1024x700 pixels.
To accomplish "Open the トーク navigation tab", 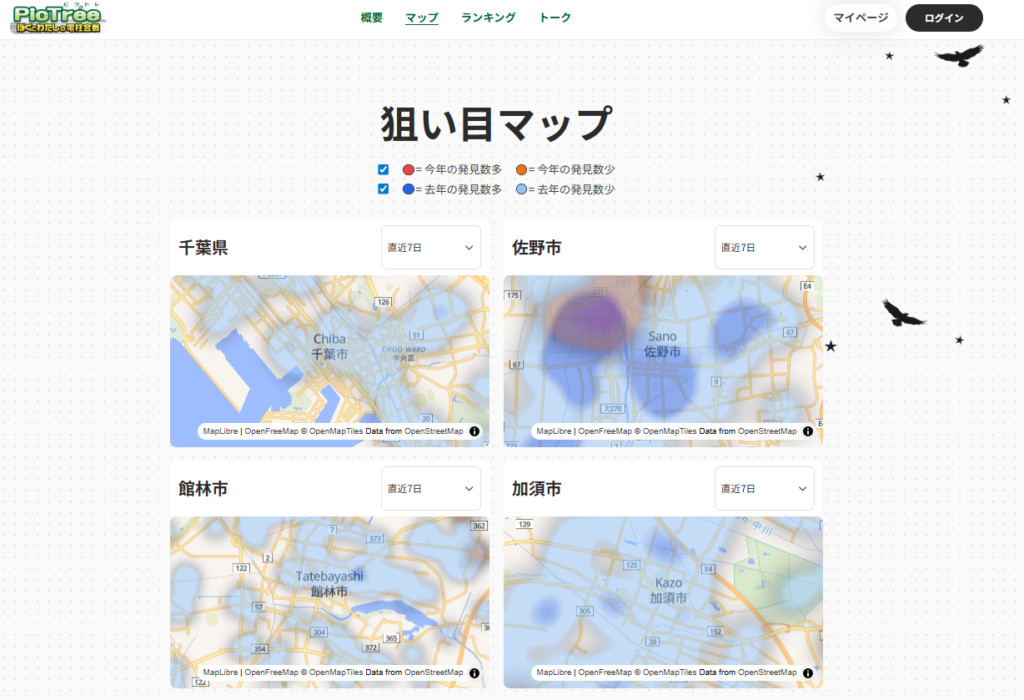I will (555, 18).
